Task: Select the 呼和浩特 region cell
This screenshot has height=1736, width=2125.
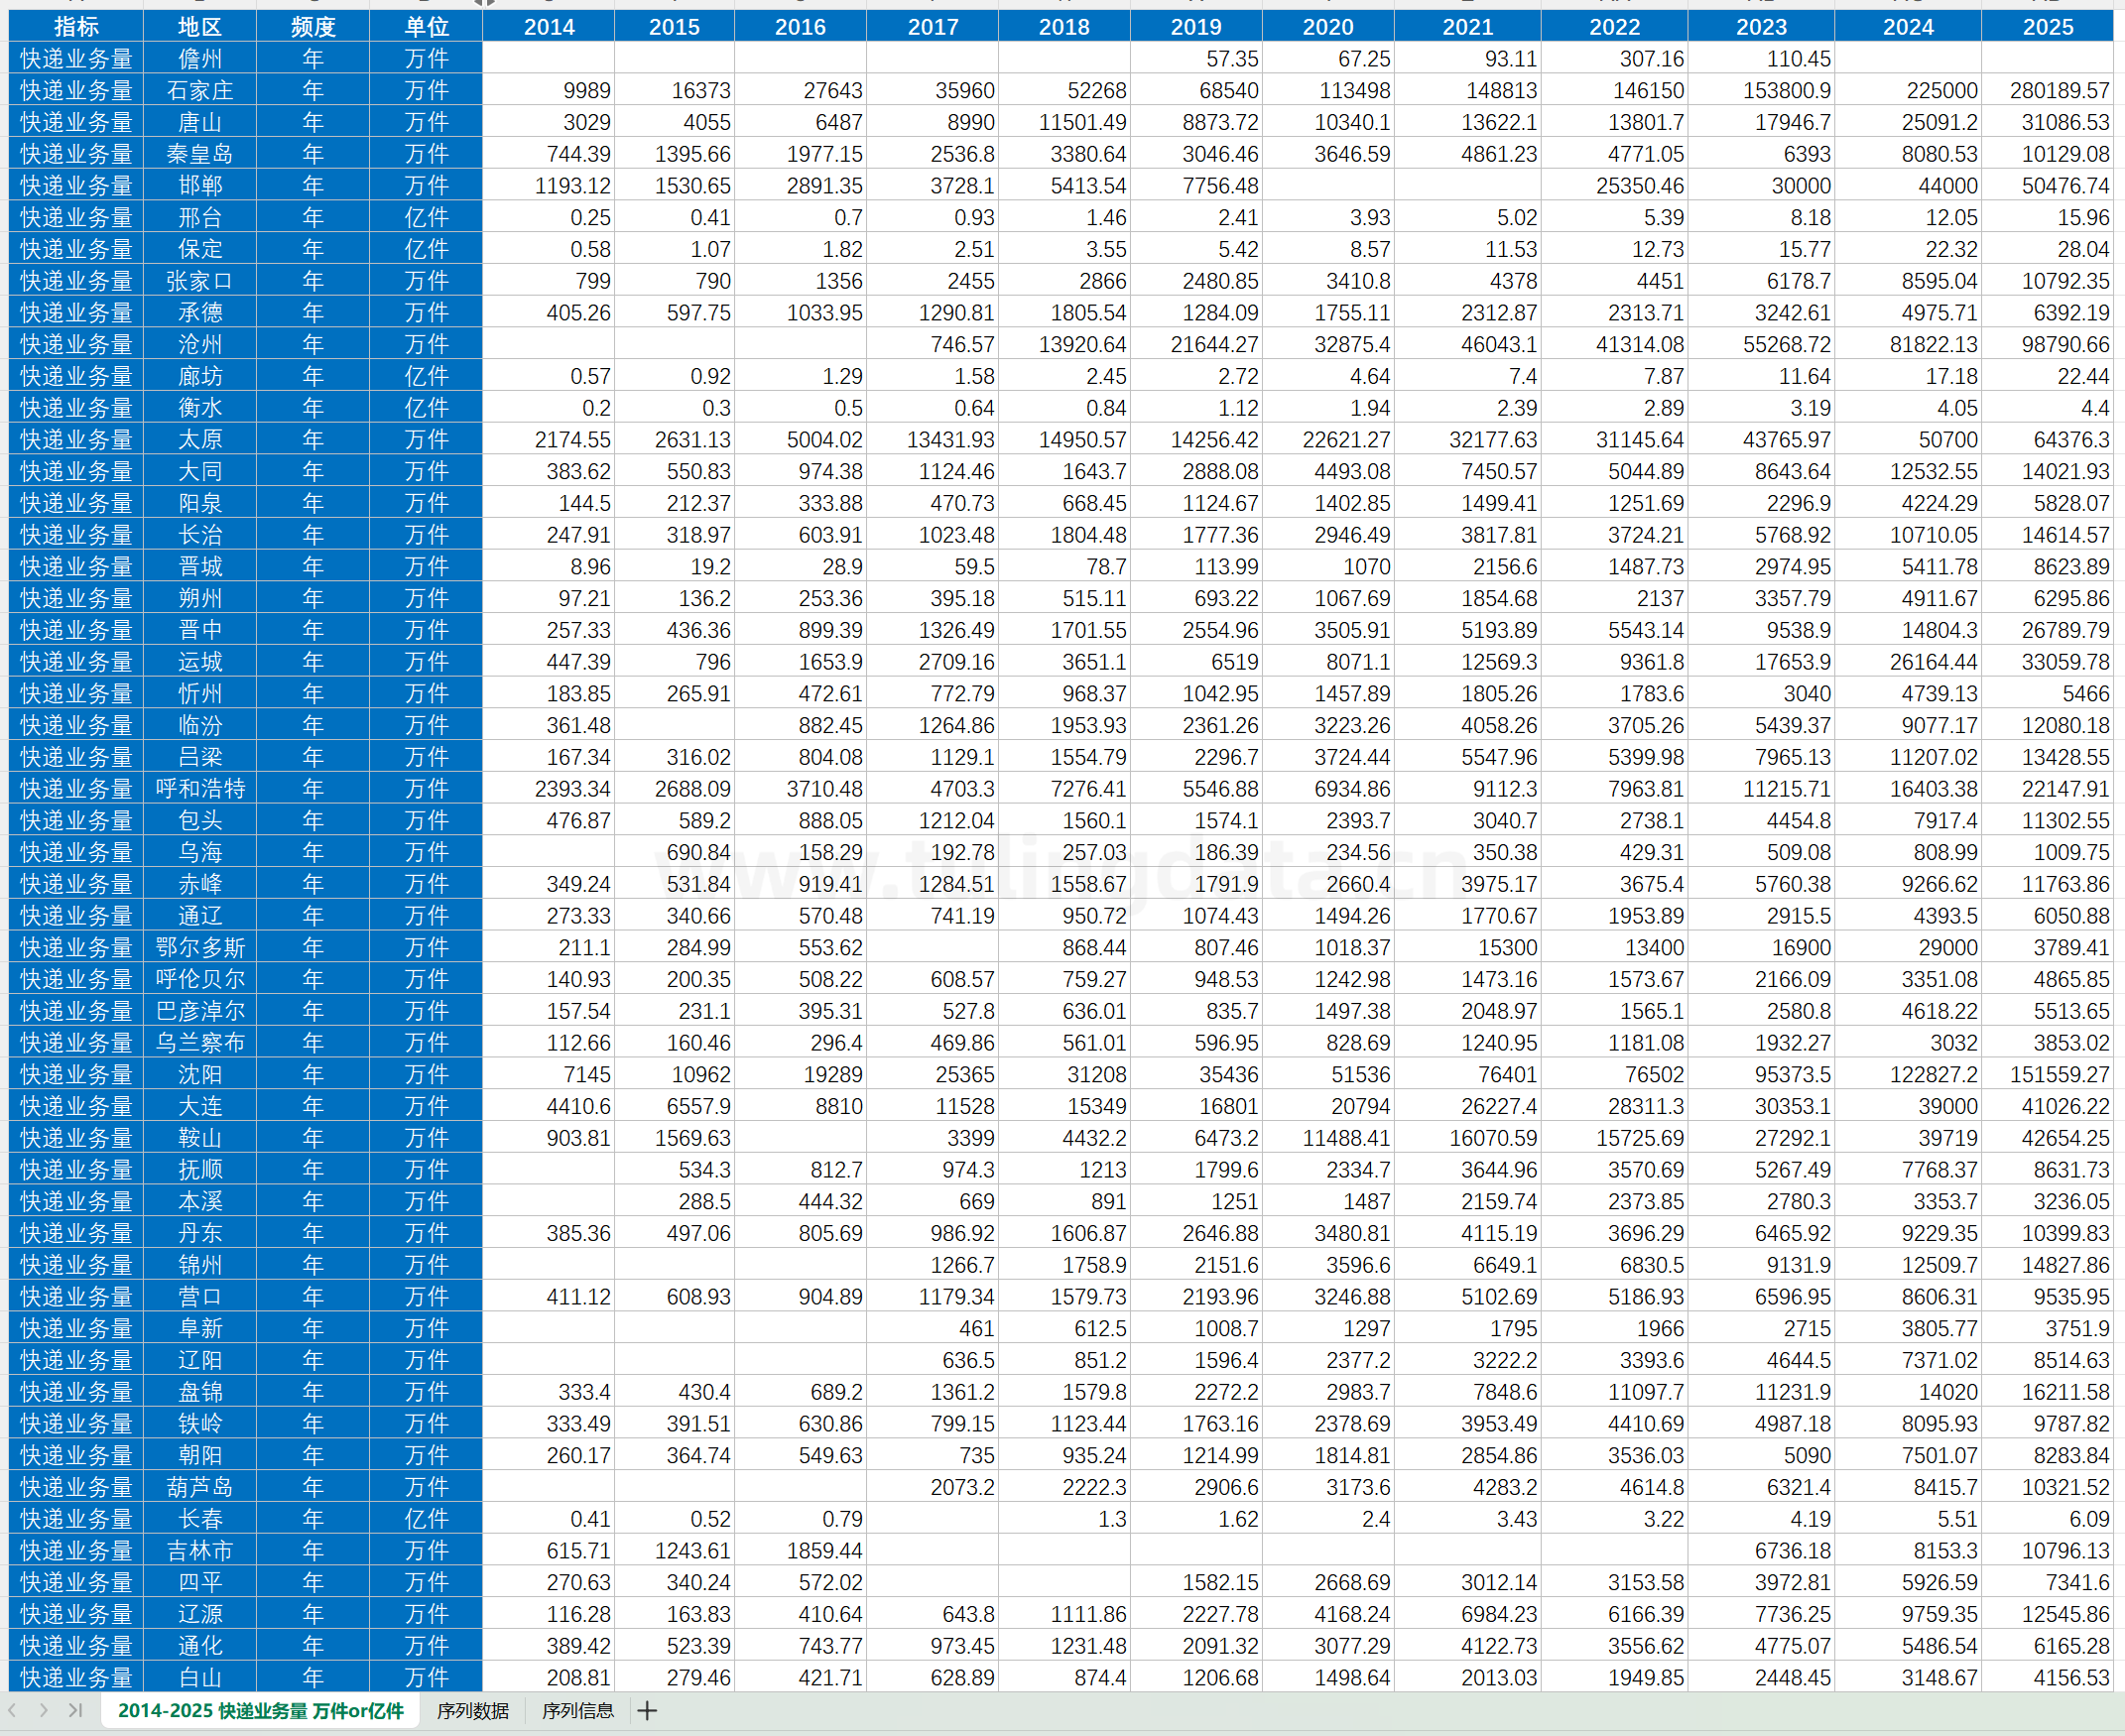Action: pos(200,789)
